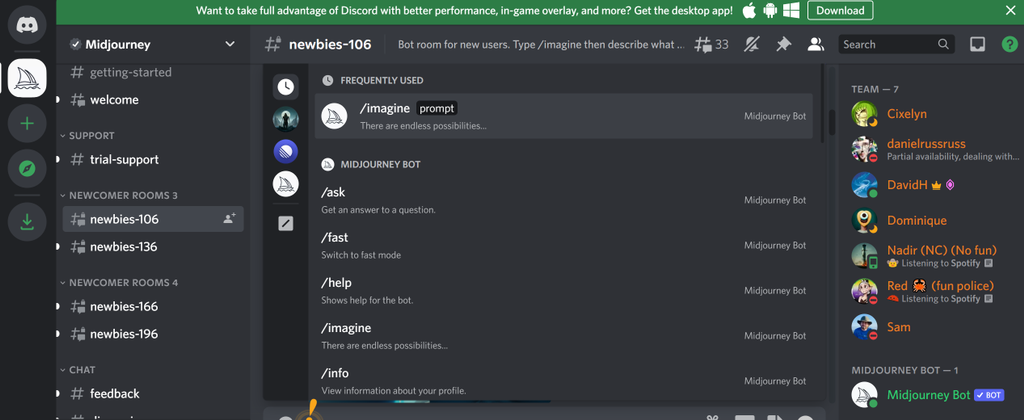The height and width of the screenshot is (420, 1024).
Task: Toggle notification mute bell for channel
Action: (x=752, y=44)
